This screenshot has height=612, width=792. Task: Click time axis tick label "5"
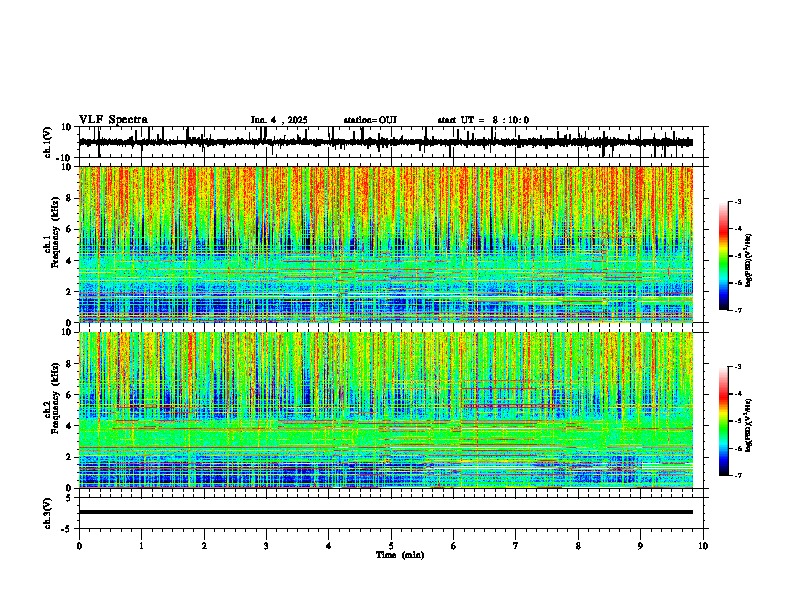point(391,546)
